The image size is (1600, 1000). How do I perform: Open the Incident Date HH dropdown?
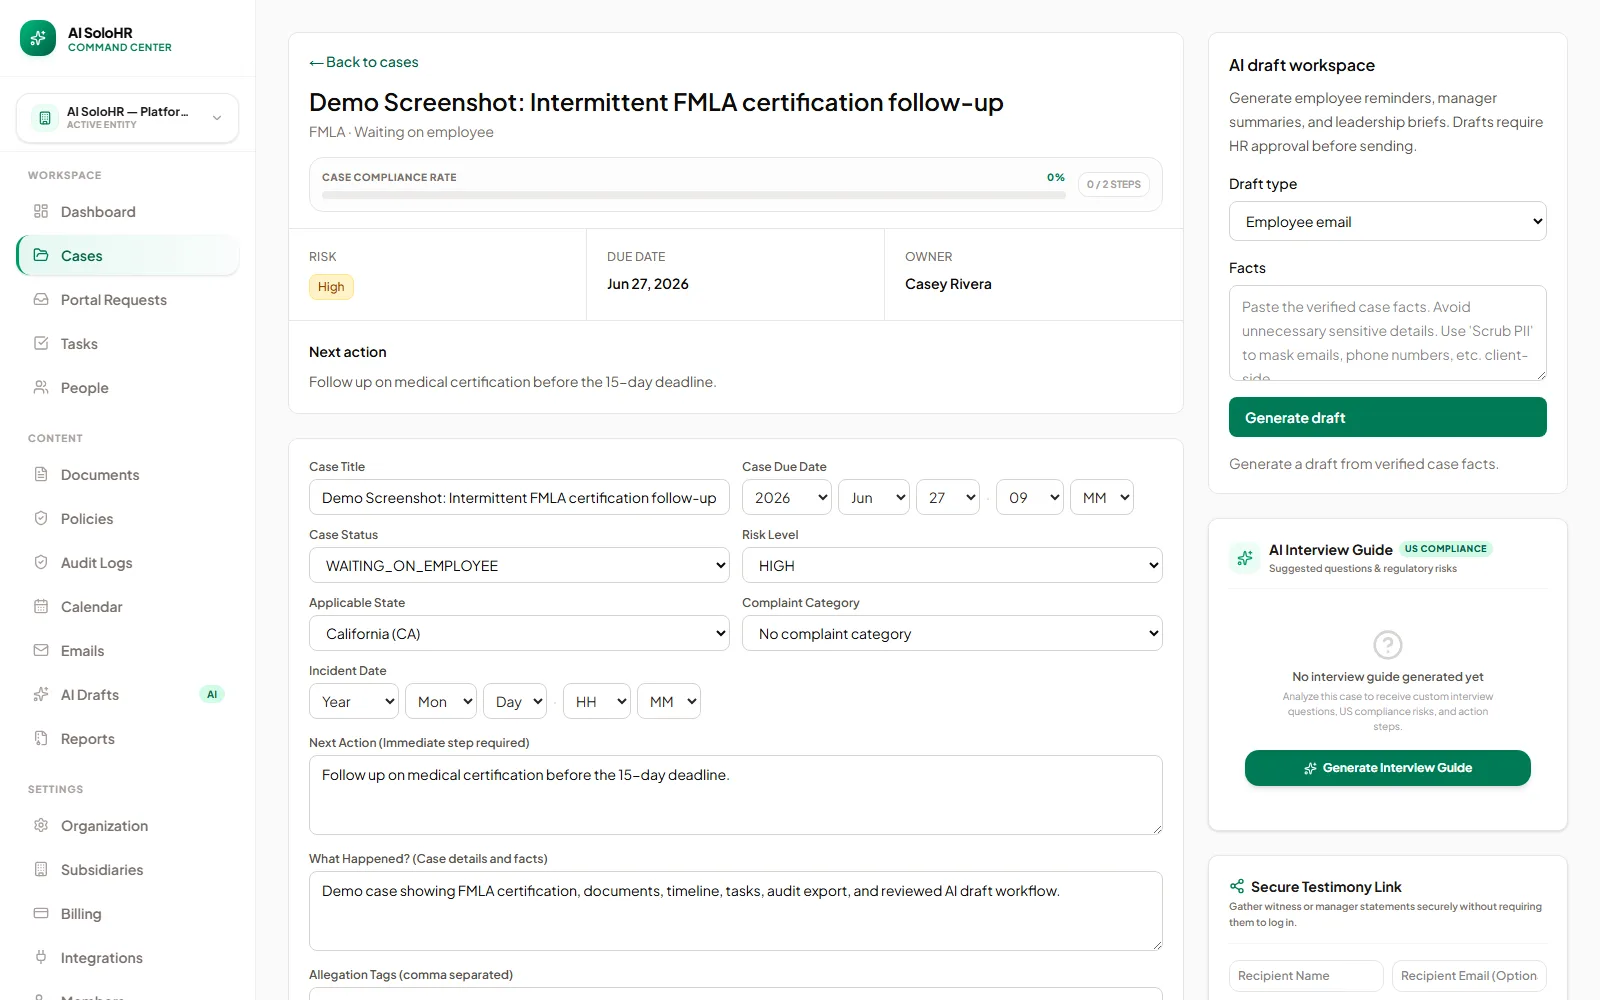(x=597, y=701)
